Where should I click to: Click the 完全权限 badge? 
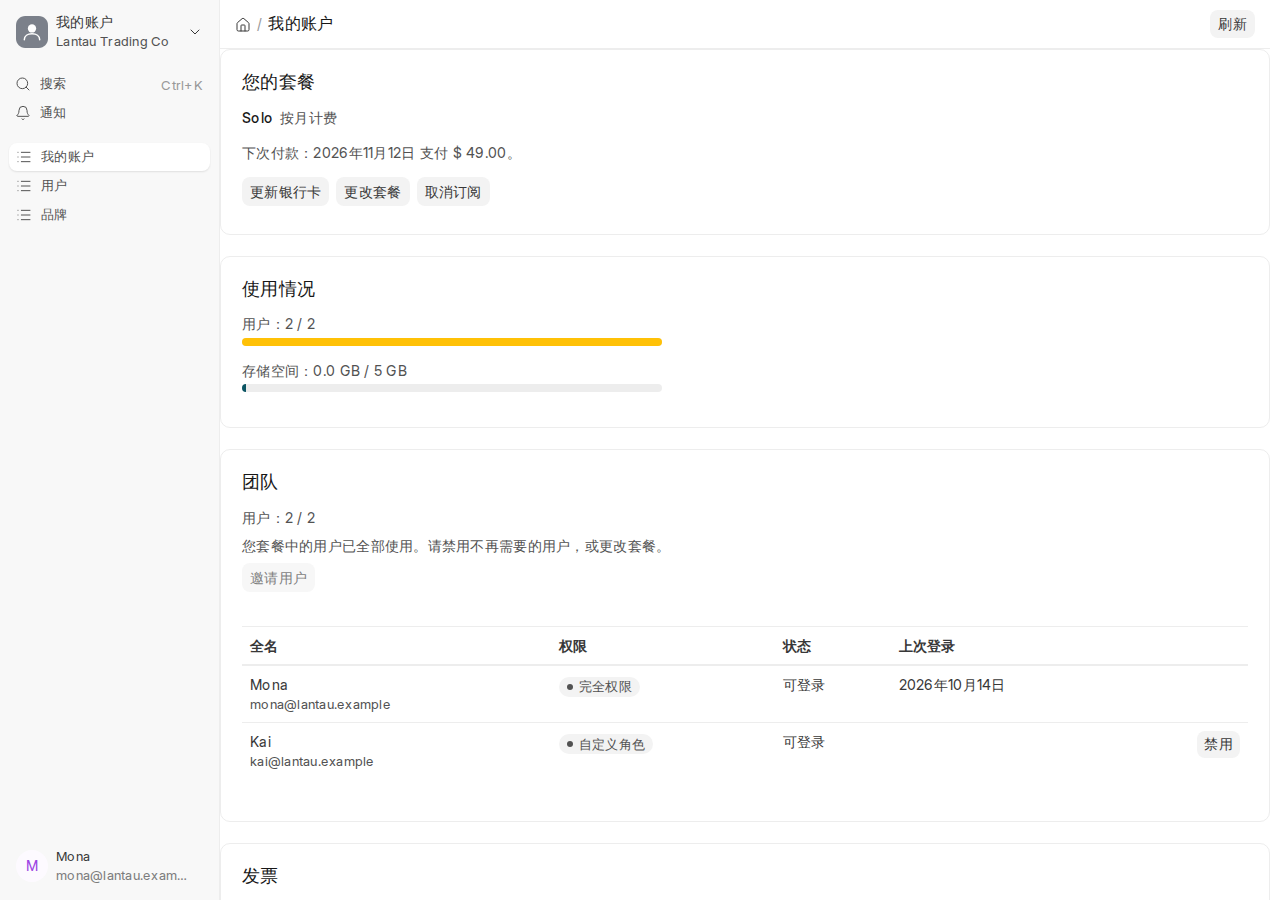point(599,687)
